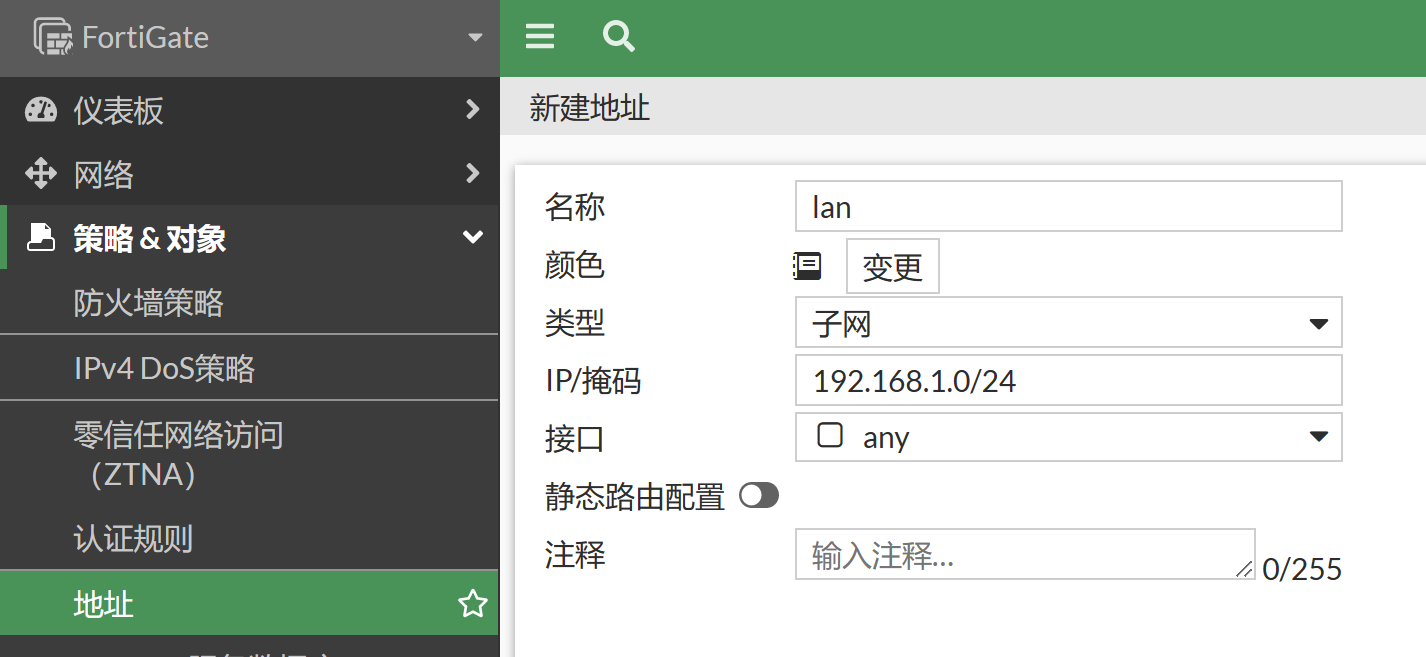The height and width of the screenshot is (657, 1426).
Task: Click the IP/掩码 input field
Action: [x=1067, y=380]
